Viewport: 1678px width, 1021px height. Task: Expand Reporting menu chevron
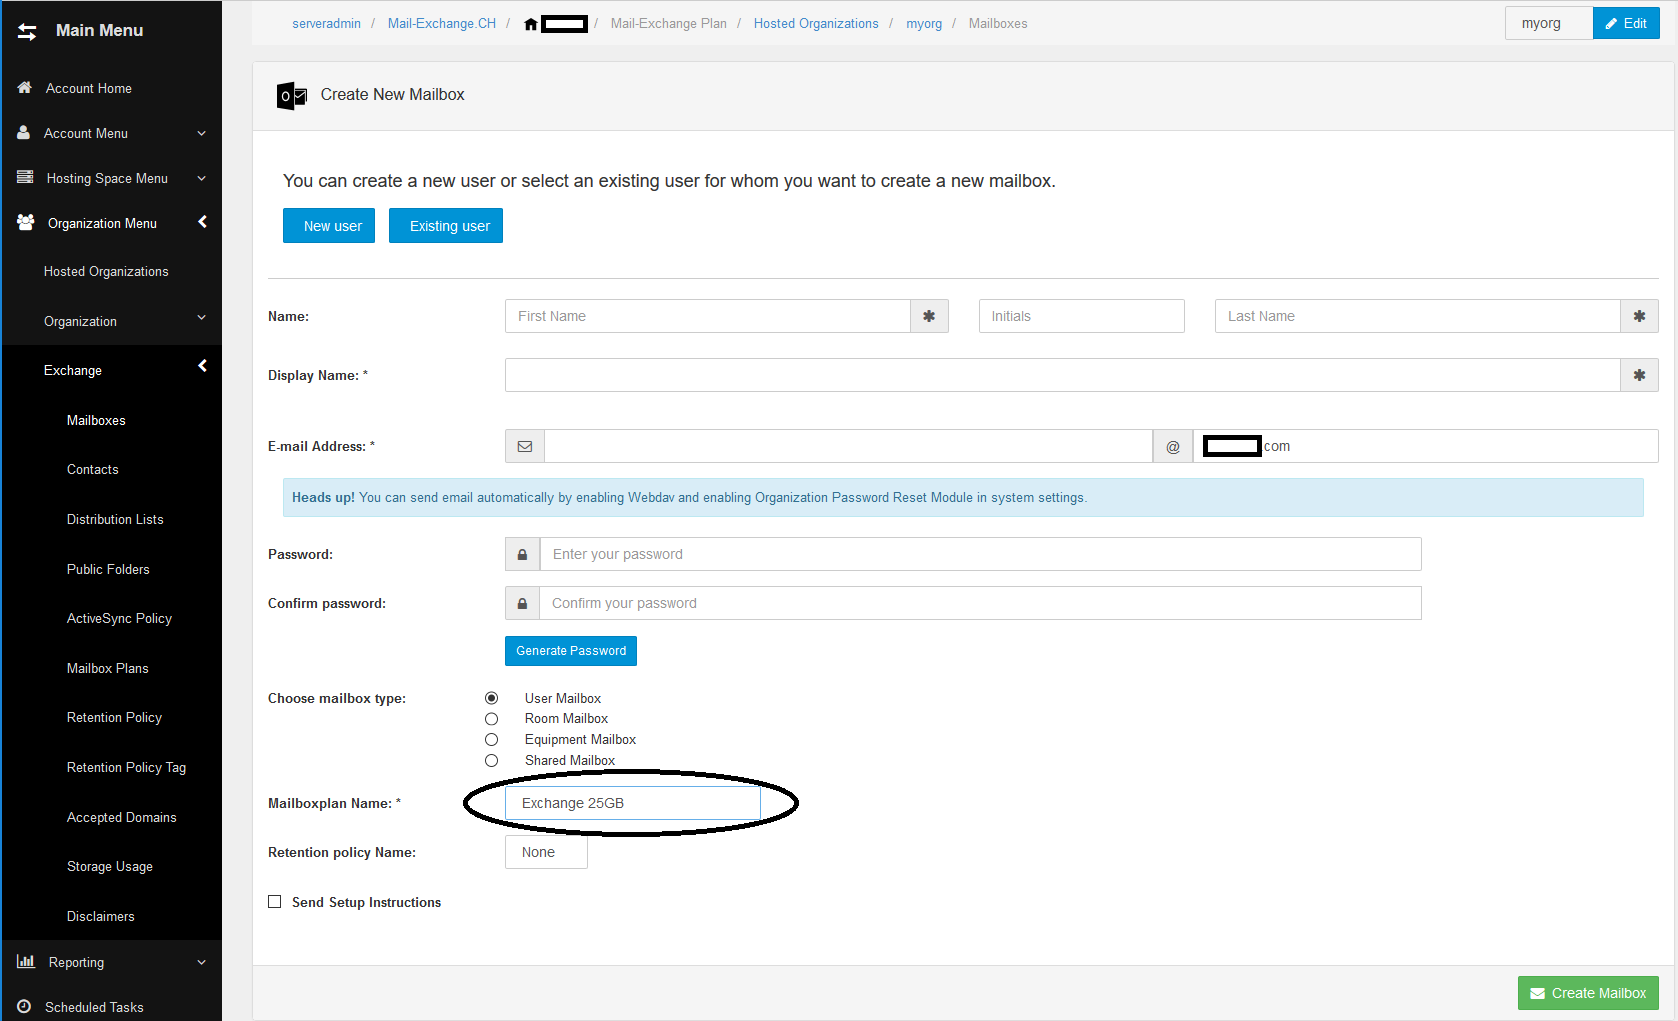[x=201, y=962]
